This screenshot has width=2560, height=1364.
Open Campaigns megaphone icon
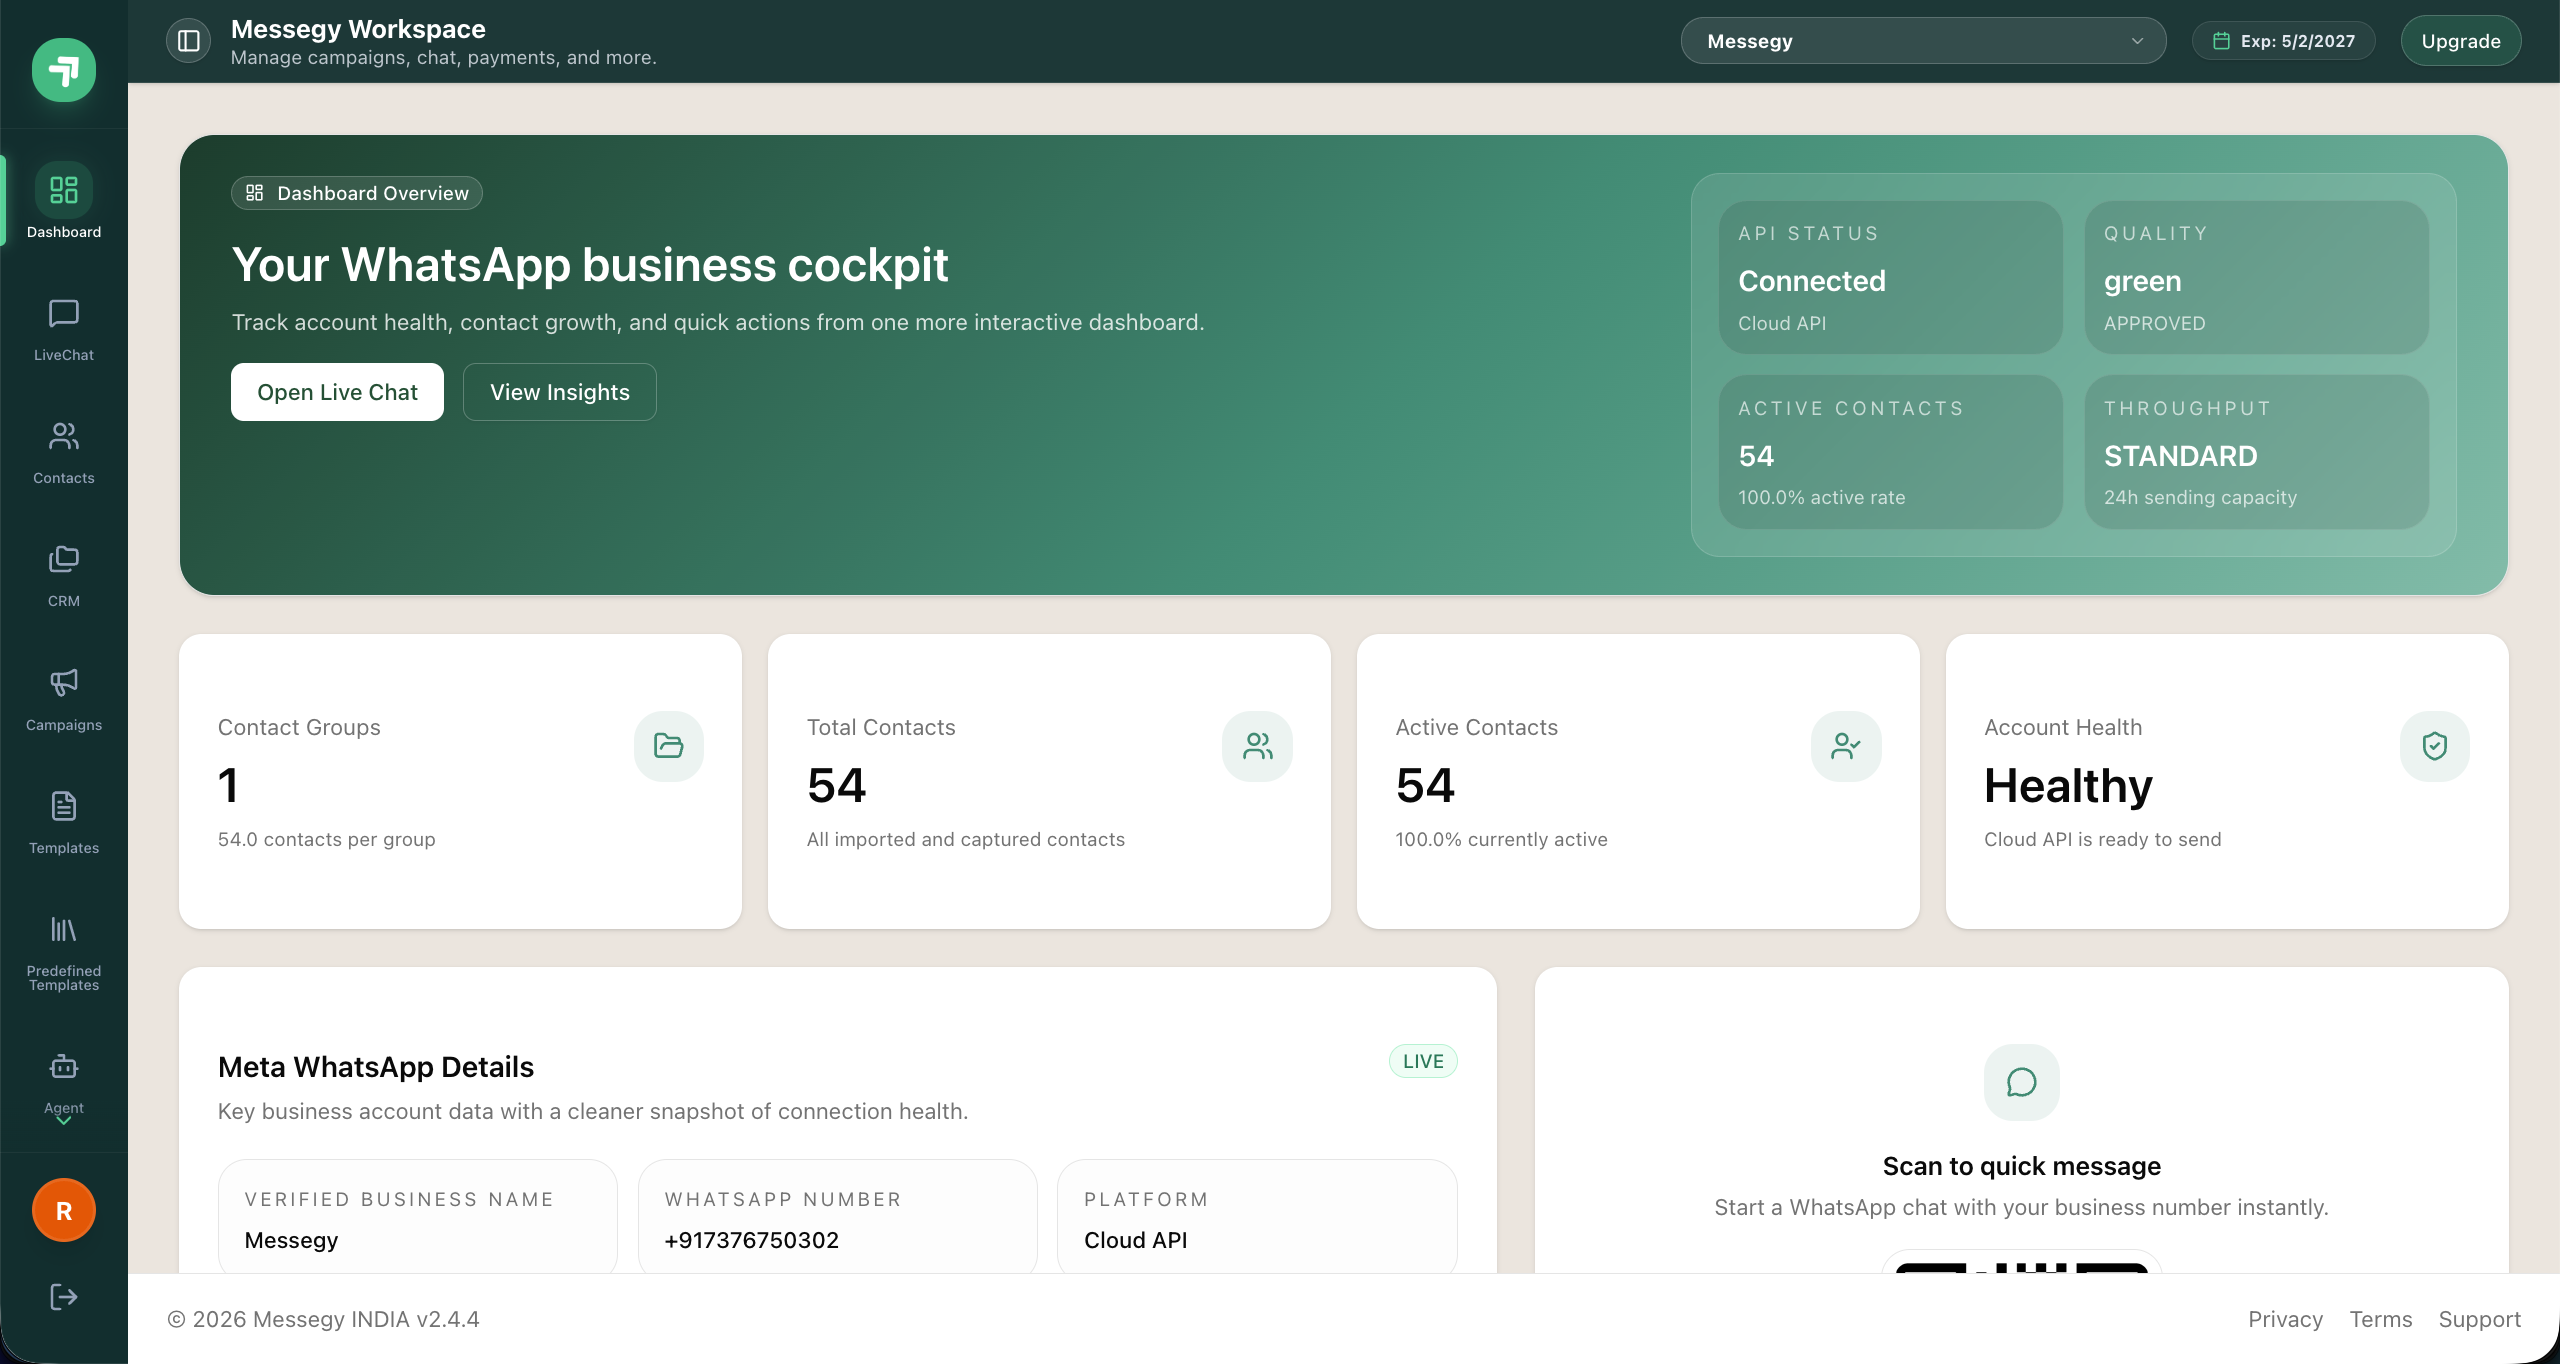pyautogui.click(x=64, y=682)
